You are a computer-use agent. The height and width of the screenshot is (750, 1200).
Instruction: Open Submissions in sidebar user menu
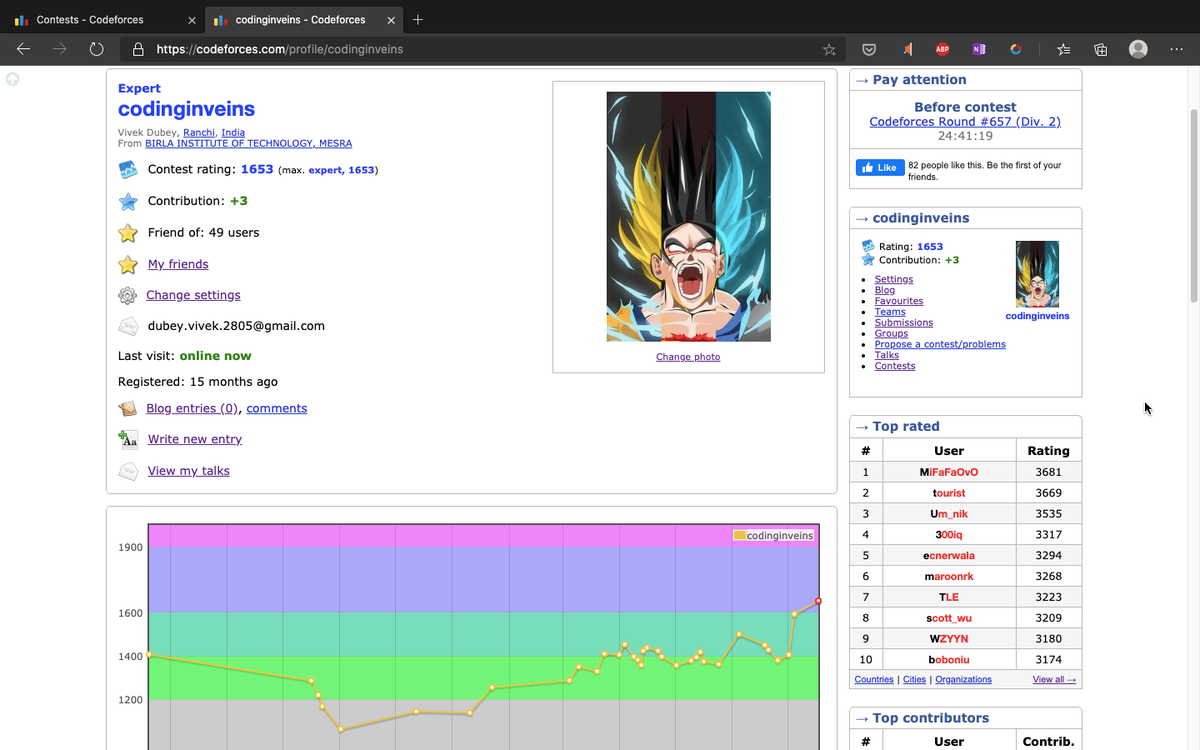pos(903,323)
